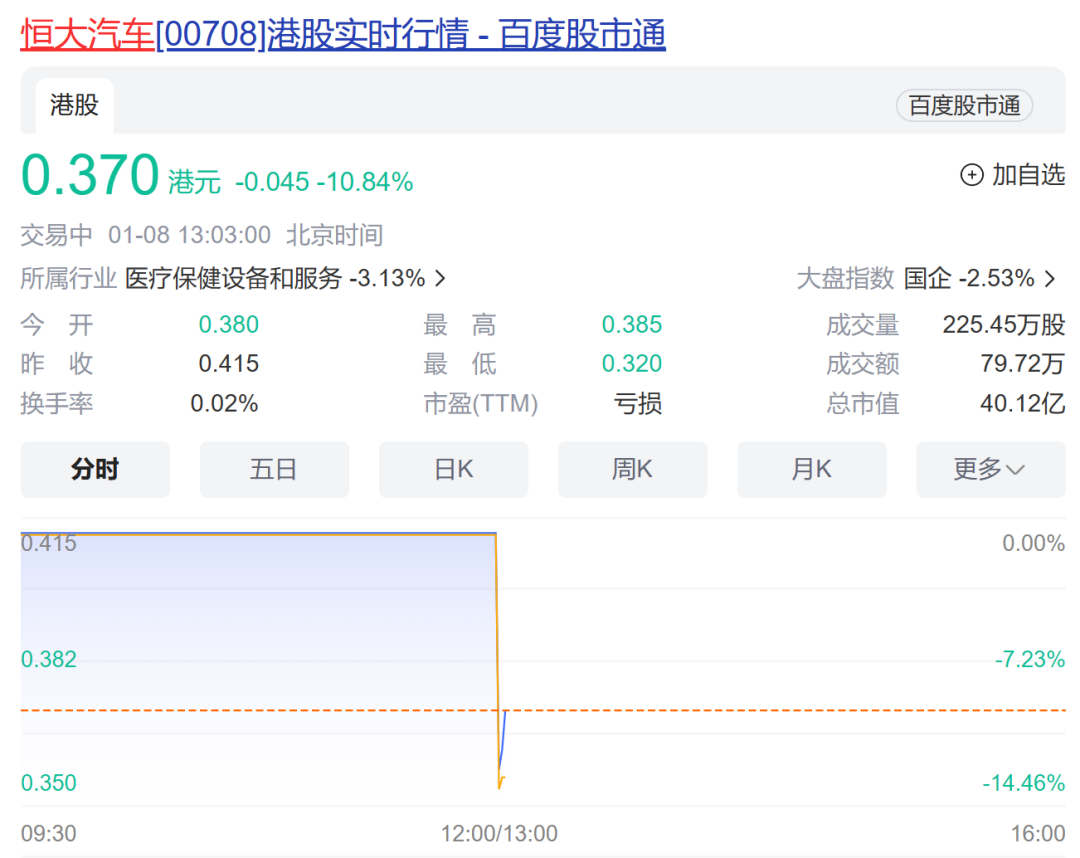Expand the chevron after 国企 -2.53%
Image resolution: width=1080 pixels, height=858 pixels.
[1050, 278]
